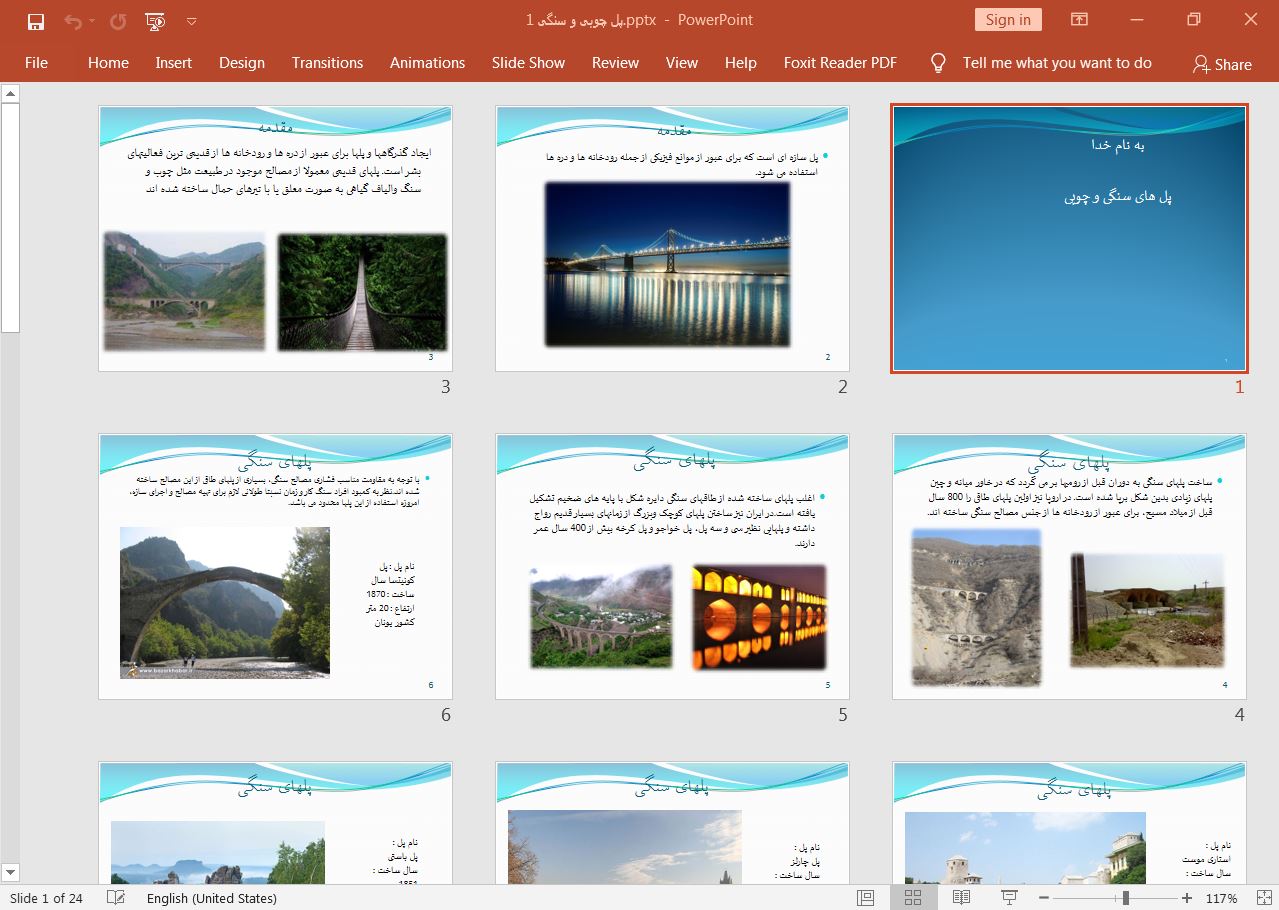The image size is (1279, 910).
Task: Open the 117% zoom level dialog
Action: [1222, 898]
